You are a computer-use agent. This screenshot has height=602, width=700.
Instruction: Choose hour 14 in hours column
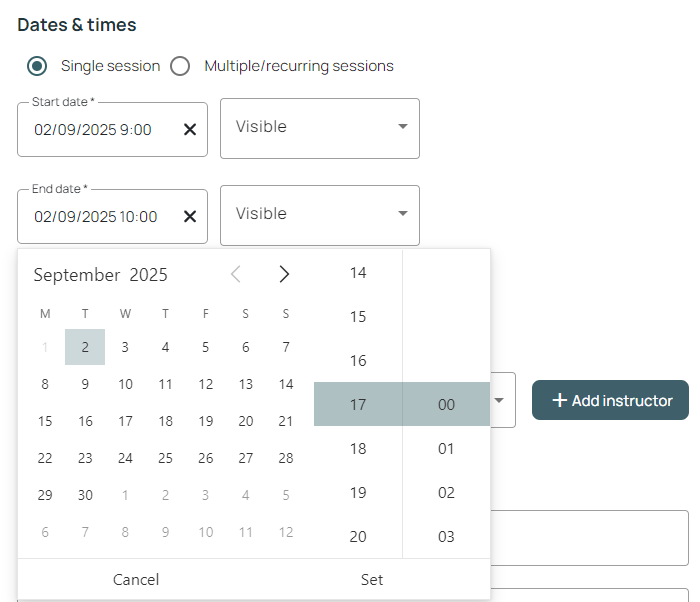pos(358,273)
